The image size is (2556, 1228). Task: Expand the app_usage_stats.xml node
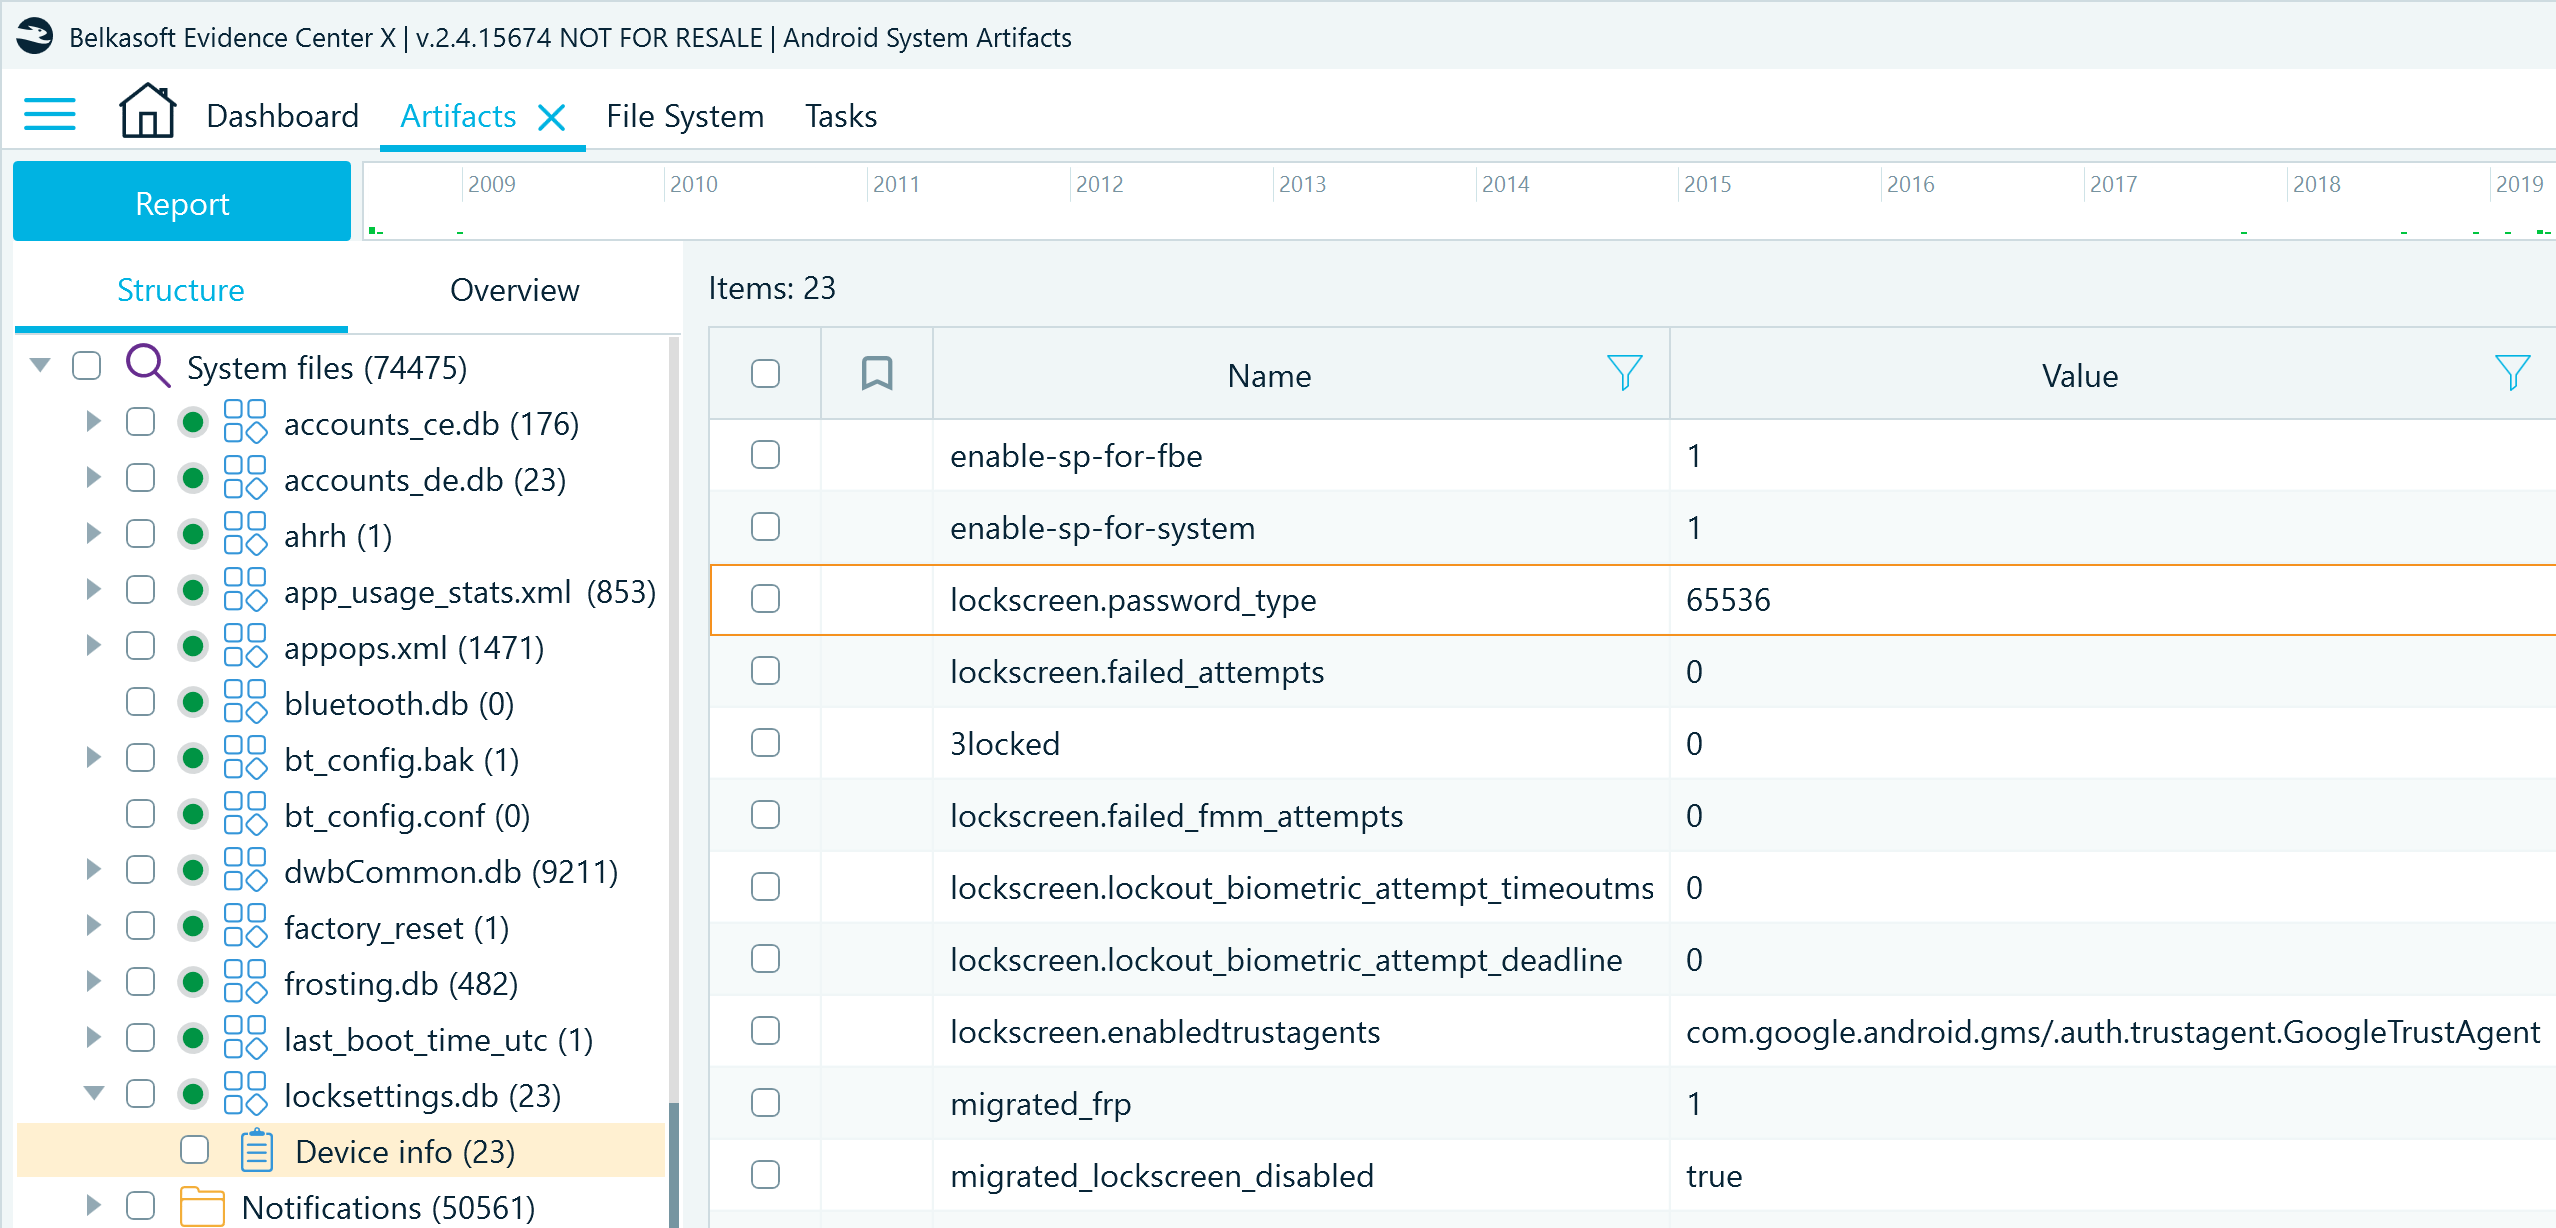point(94,589)
